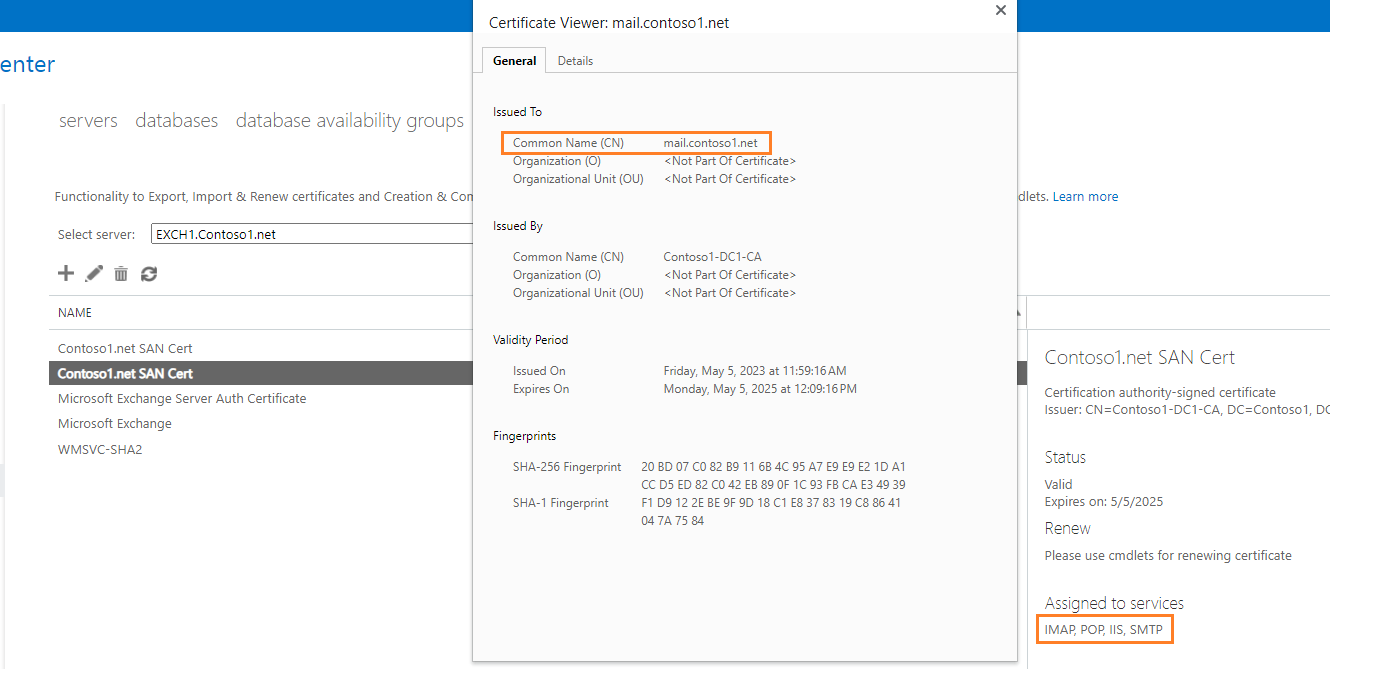Open the servers tab
Screen dimensions: 1377x692
pyautogui.click(x=88, y=121)
